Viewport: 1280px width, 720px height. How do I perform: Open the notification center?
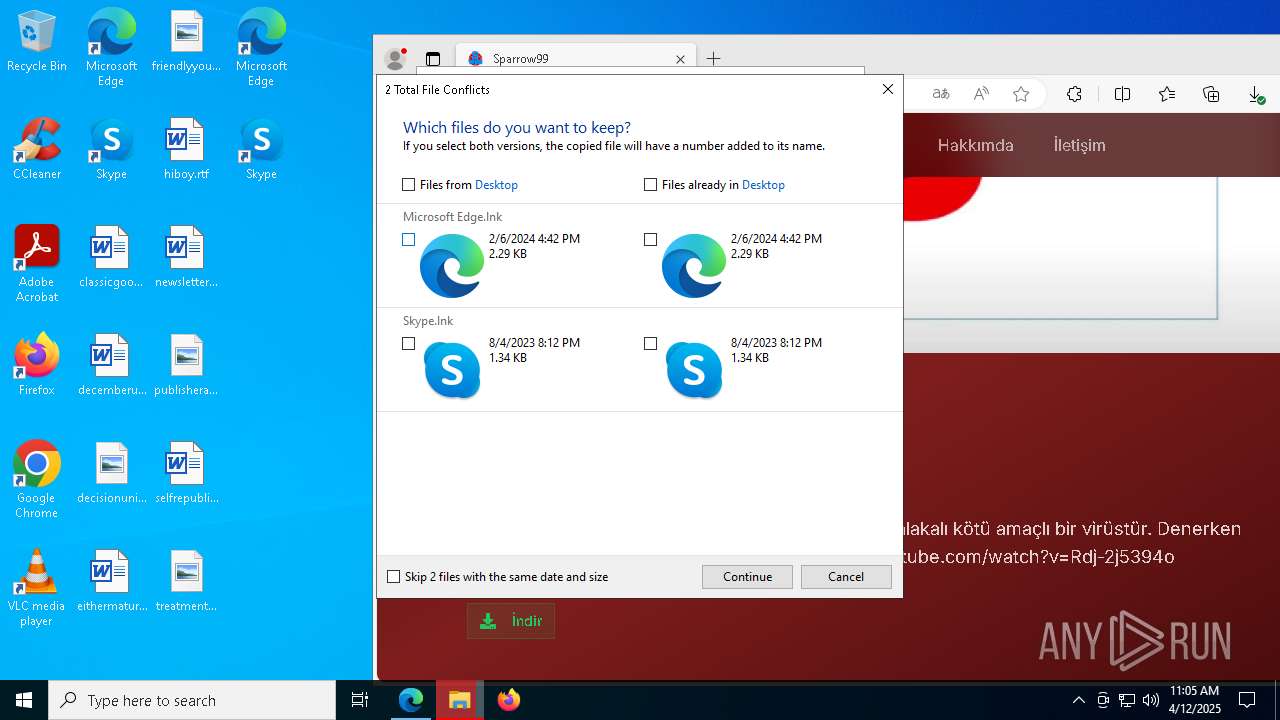tap(1247, 700)
